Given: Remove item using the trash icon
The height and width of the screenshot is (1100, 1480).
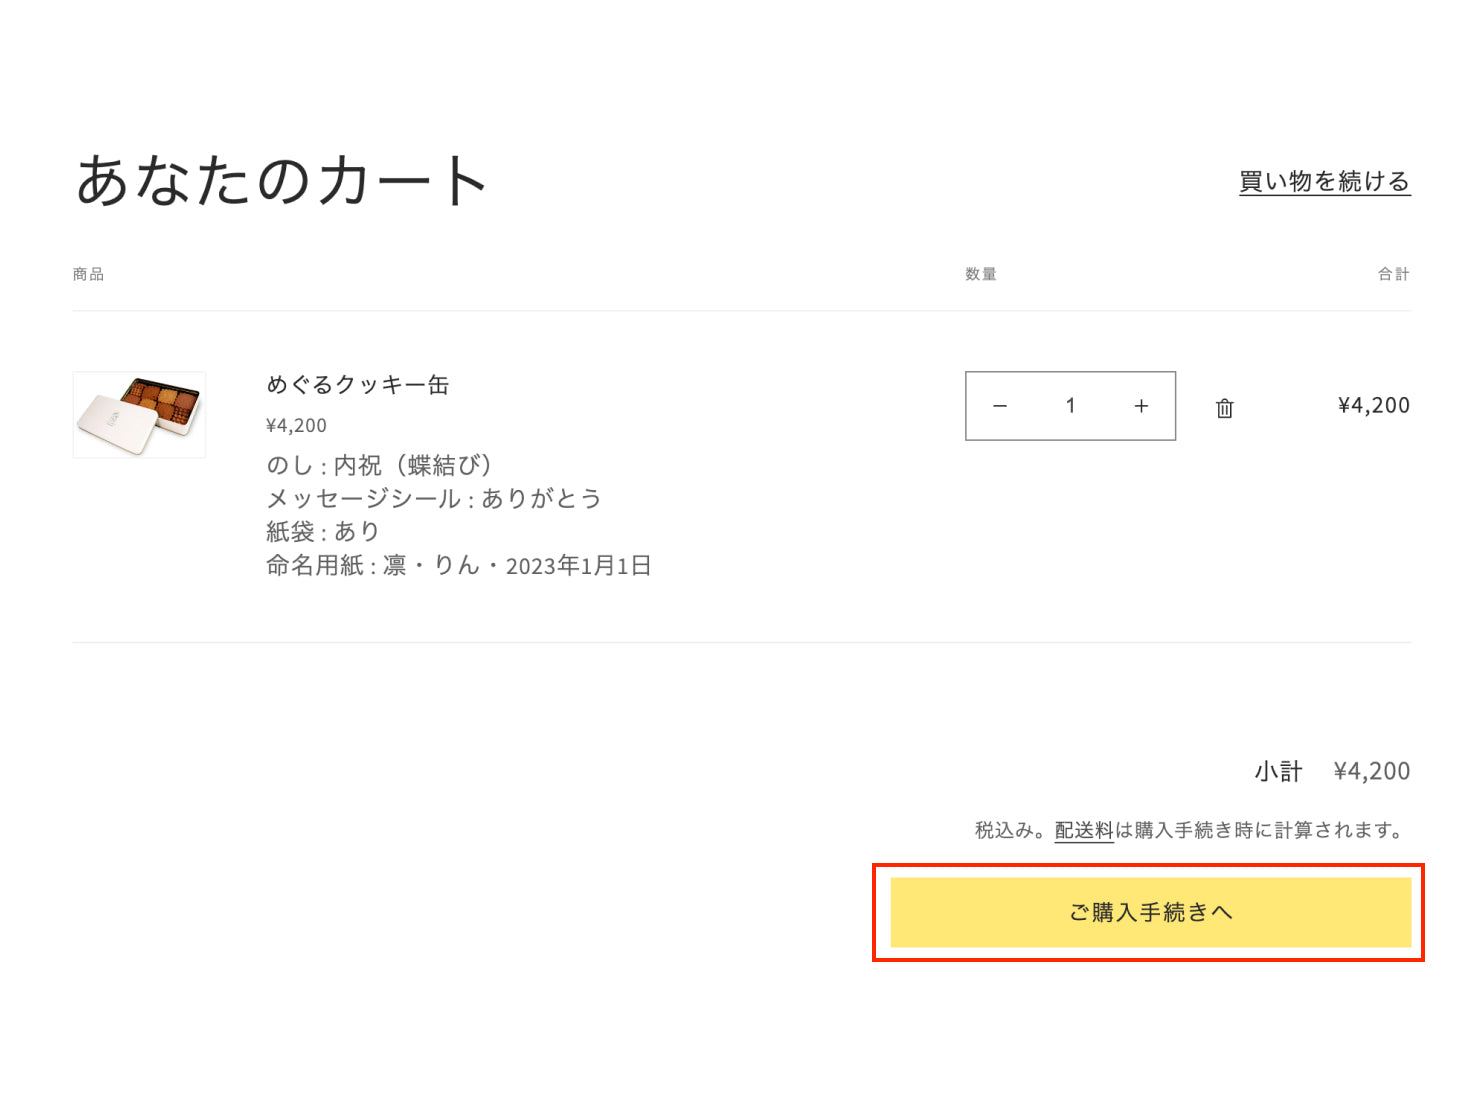Looking at the screenshot, I should tap(1224, 408).
